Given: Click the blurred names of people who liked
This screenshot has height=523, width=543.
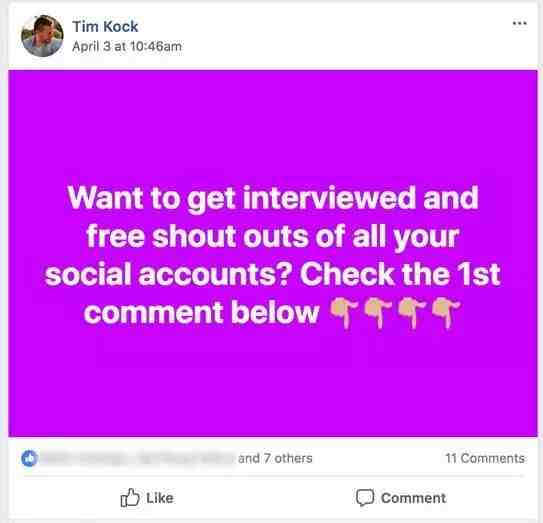Looking at the screenshot, I should click(138, 458).
